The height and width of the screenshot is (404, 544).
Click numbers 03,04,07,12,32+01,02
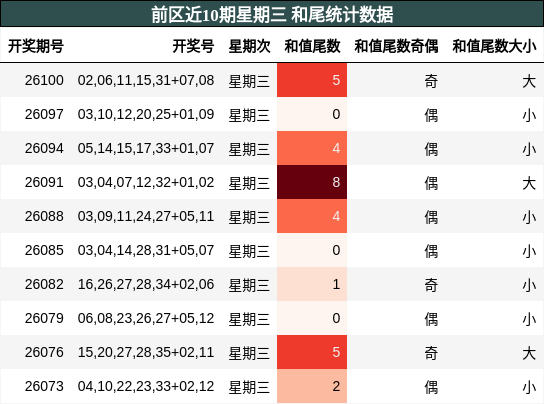pyautogui.click(x=146, y=183)
